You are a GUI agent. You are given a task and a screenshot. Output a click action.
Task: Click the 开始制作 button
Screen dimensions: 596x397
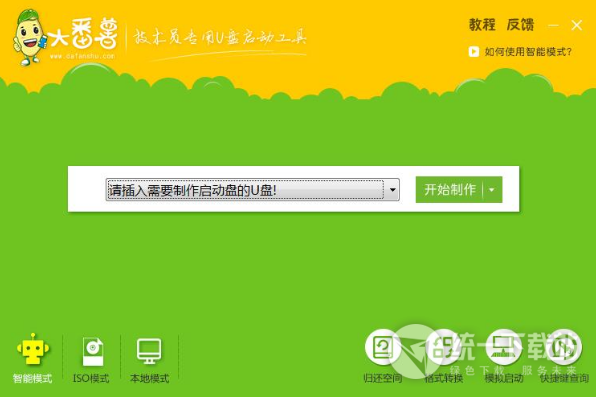450,189
